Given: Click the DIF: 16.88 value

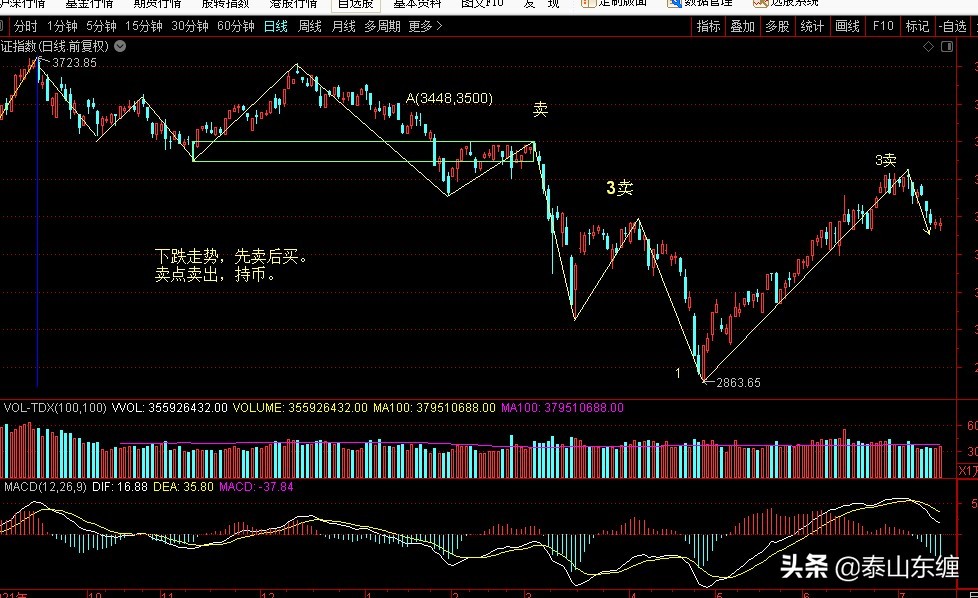Looking at the screenshot, I should 120,486.
